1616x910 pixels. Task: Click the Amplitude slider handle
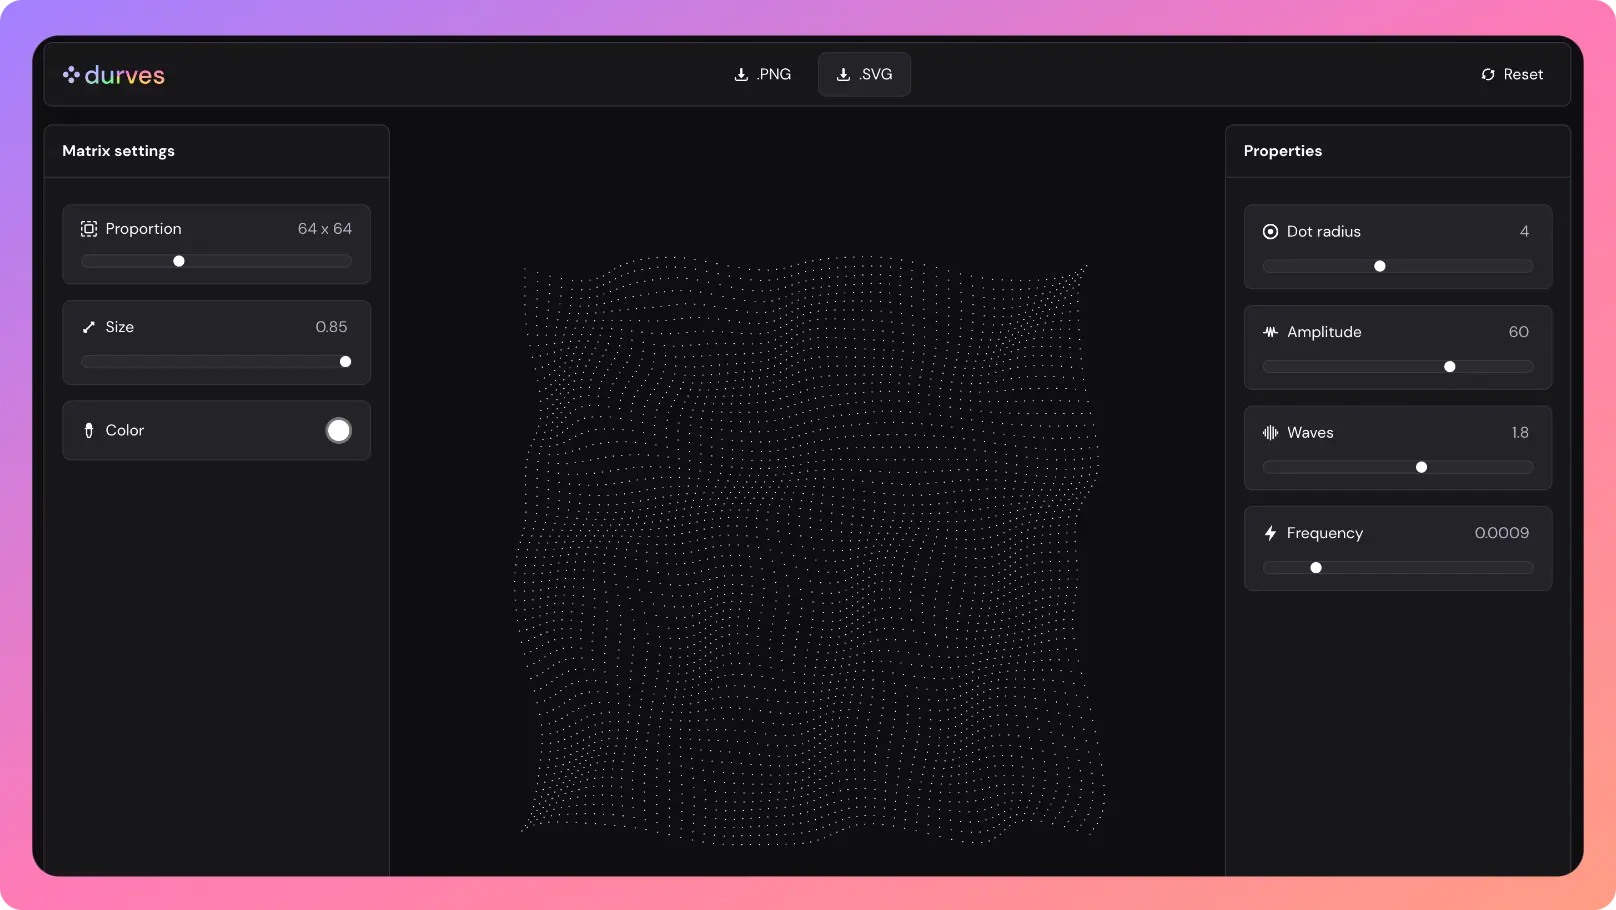1450,367
